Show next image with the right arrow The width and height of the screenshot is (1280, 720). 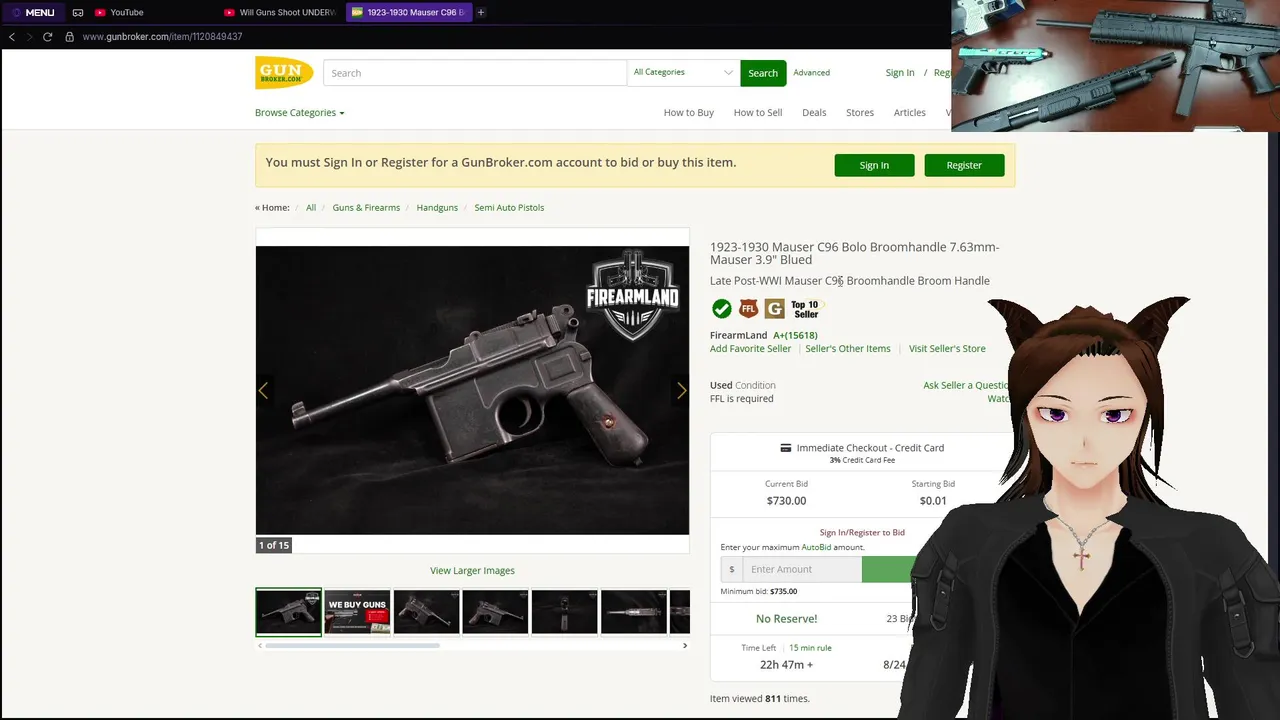(681, 391)
